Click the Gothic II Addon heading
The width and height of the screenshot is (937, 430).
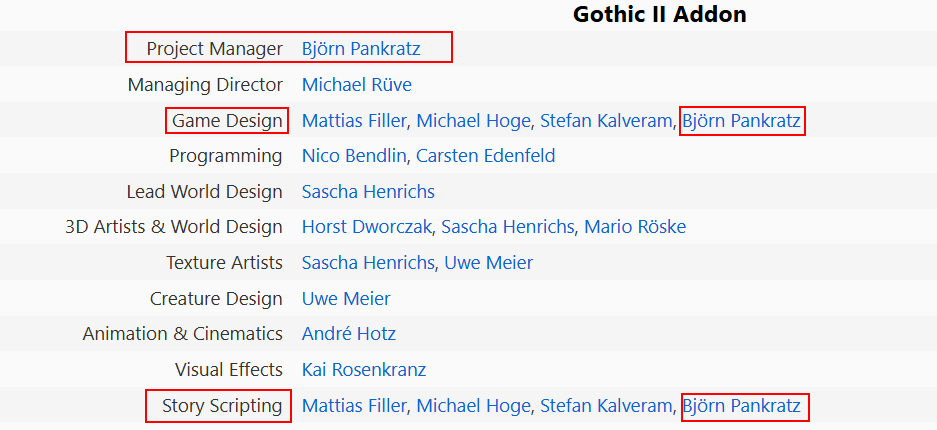(x=659, y=15)
